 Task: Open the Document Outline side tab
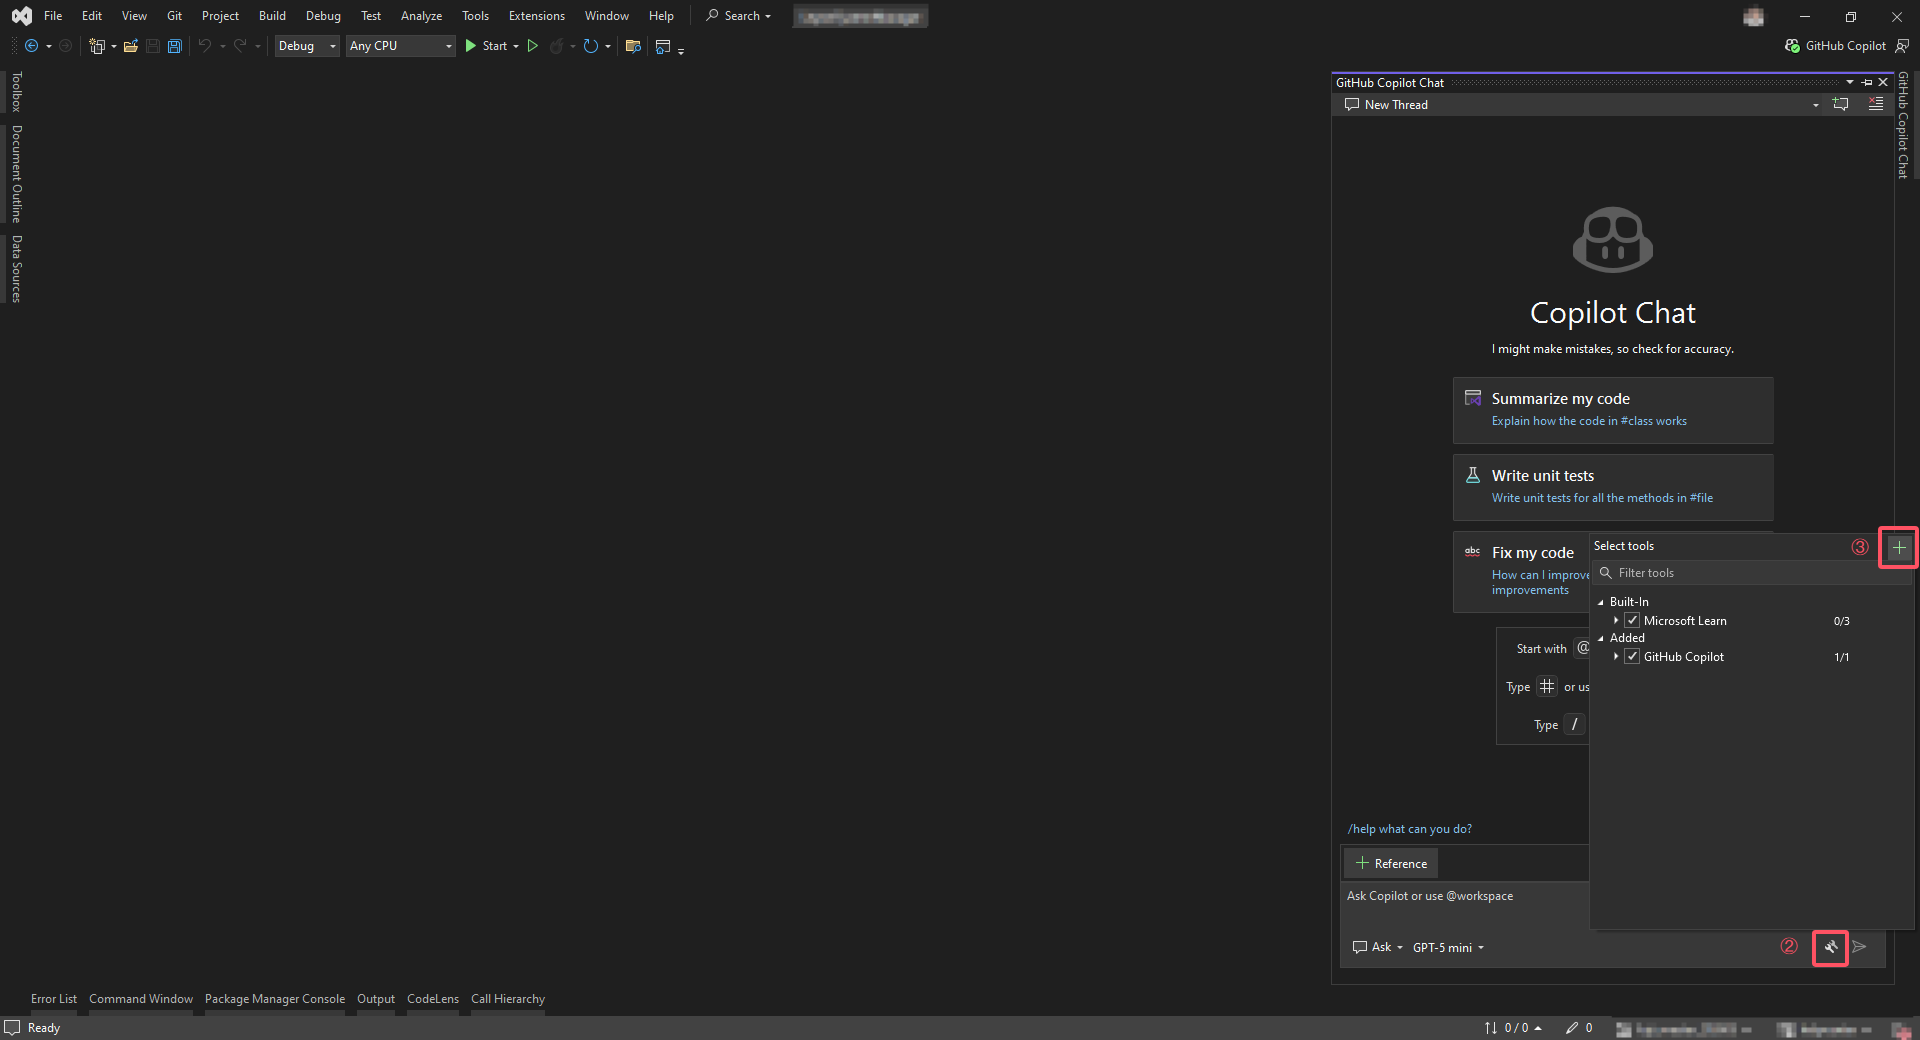[x=16, y=174]
